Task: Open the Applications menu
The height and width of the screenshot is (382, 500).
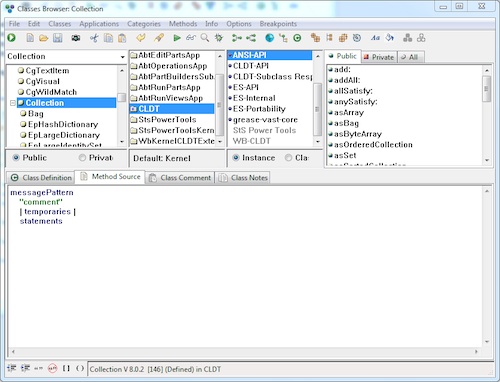Action: 99,24
